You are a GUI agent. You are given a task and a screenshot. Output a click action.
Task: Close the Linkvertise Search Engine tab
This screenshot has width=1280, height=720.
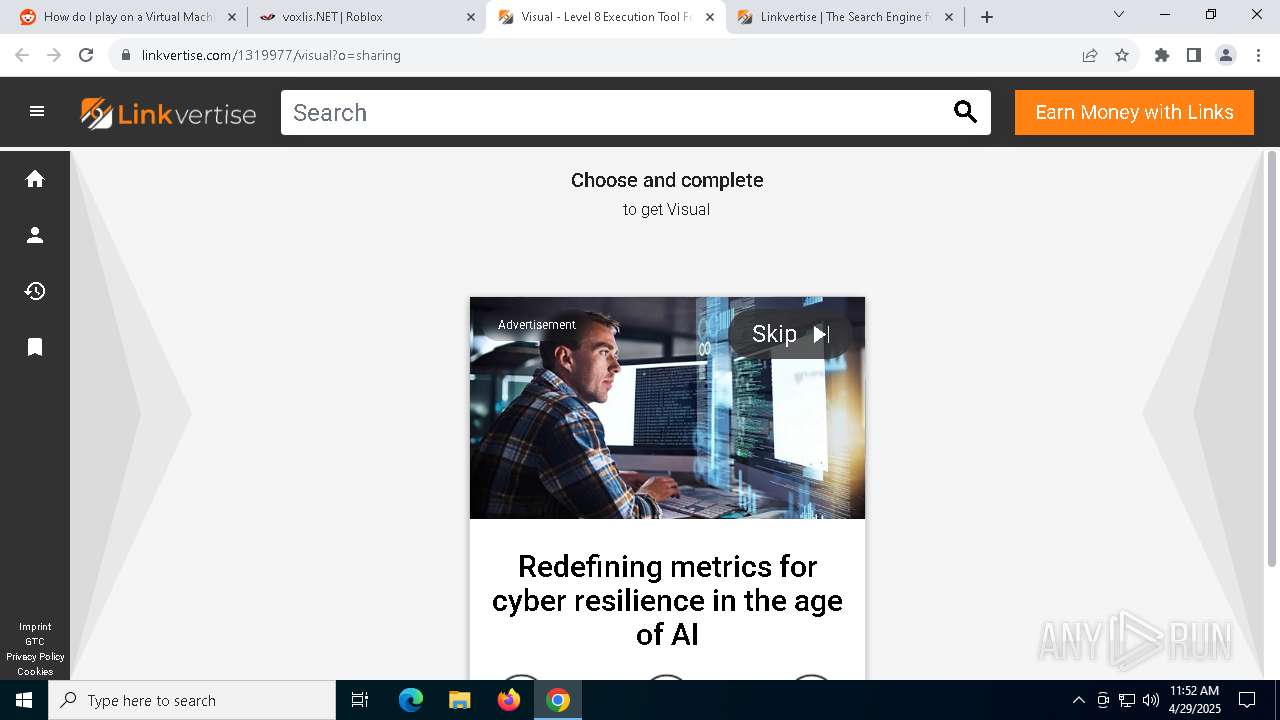pyautogui.click(x=949, y=17)
